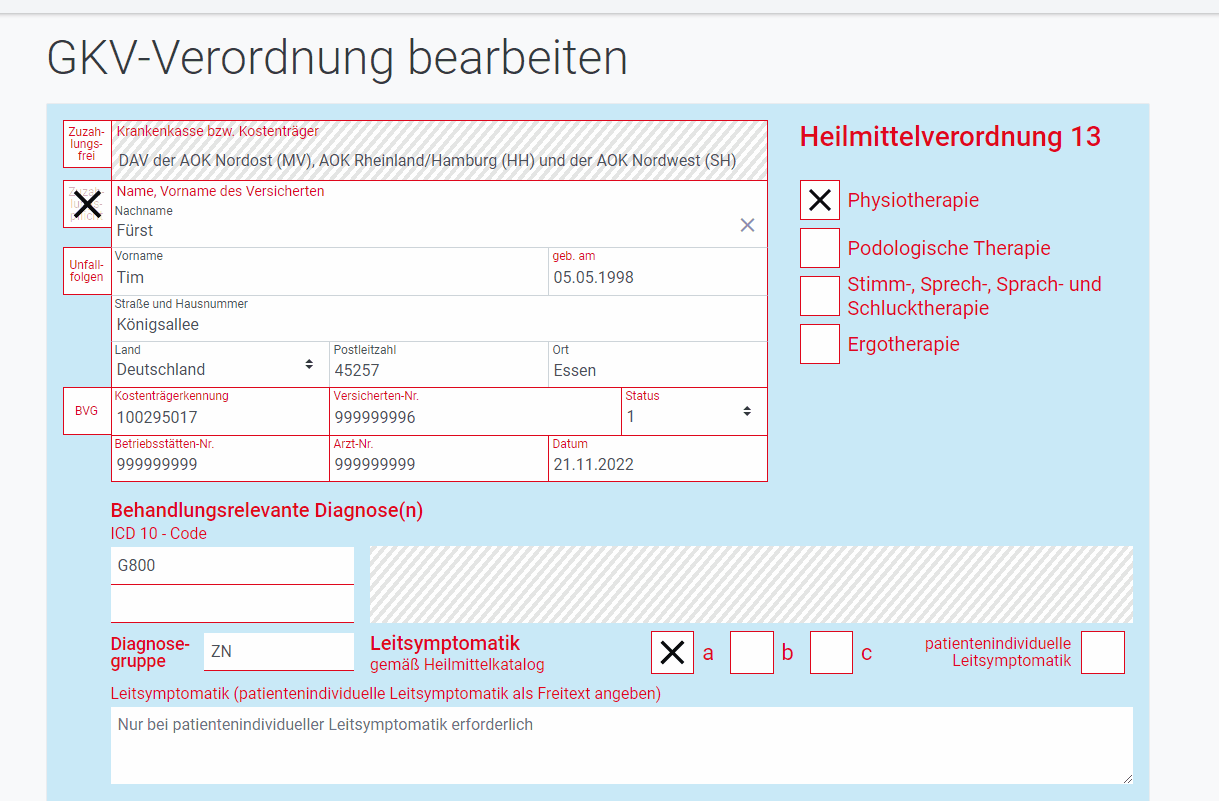Click the Vorname field containing Tim
The width and height of the screenshot is (1219, 801).
pos(330,271)
